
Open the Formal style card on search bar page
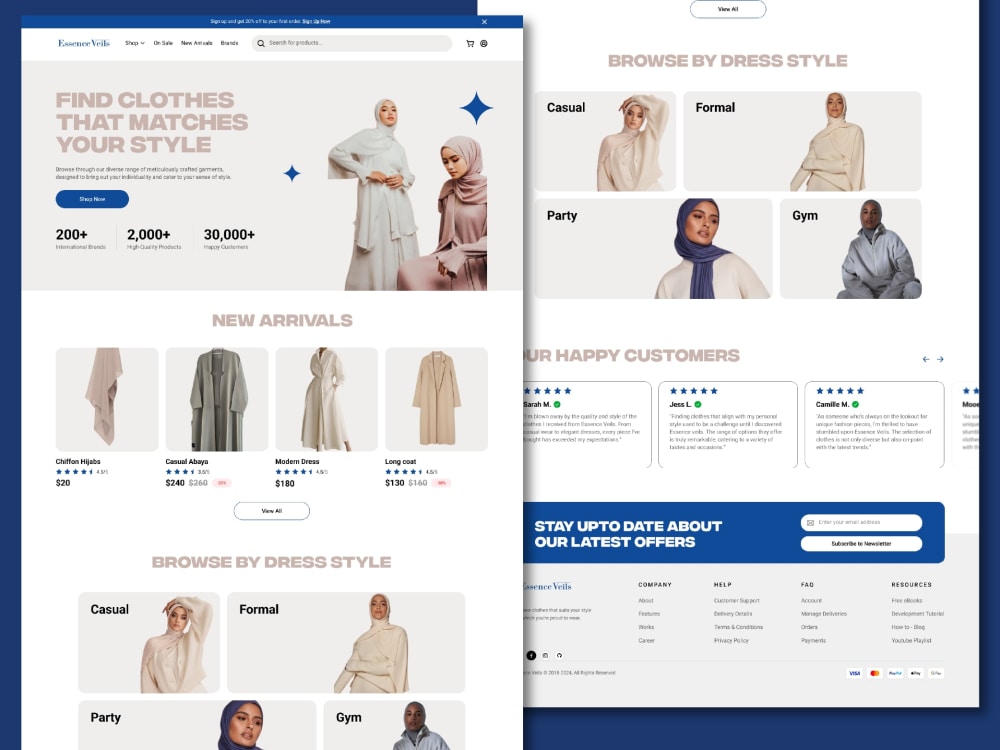coord(346,643)
